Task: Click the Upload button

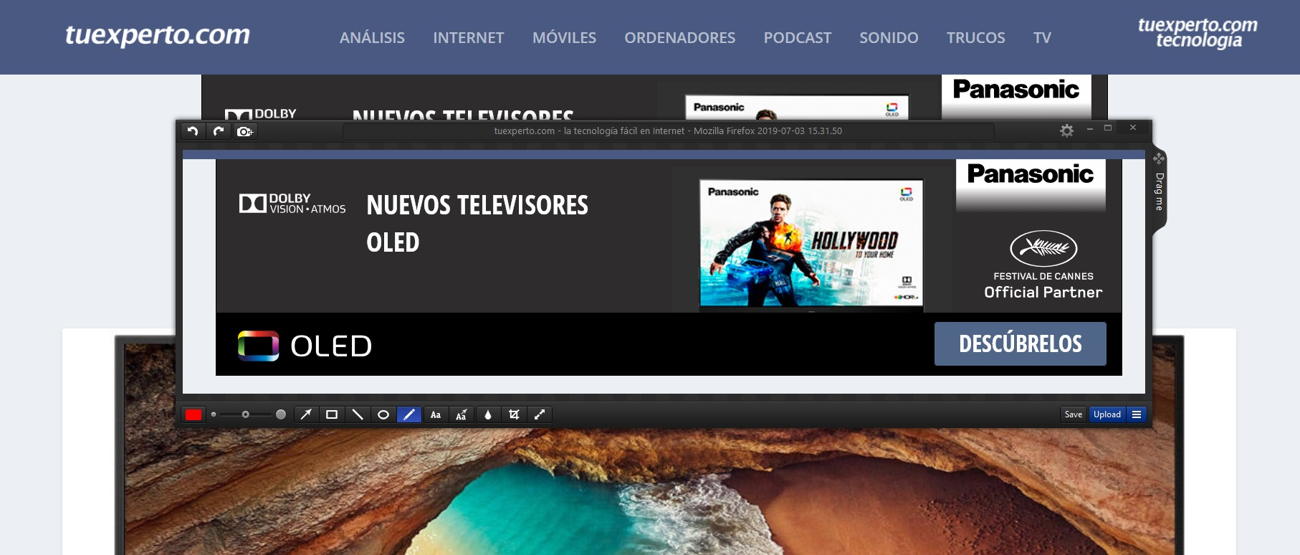Action: 1107,415
